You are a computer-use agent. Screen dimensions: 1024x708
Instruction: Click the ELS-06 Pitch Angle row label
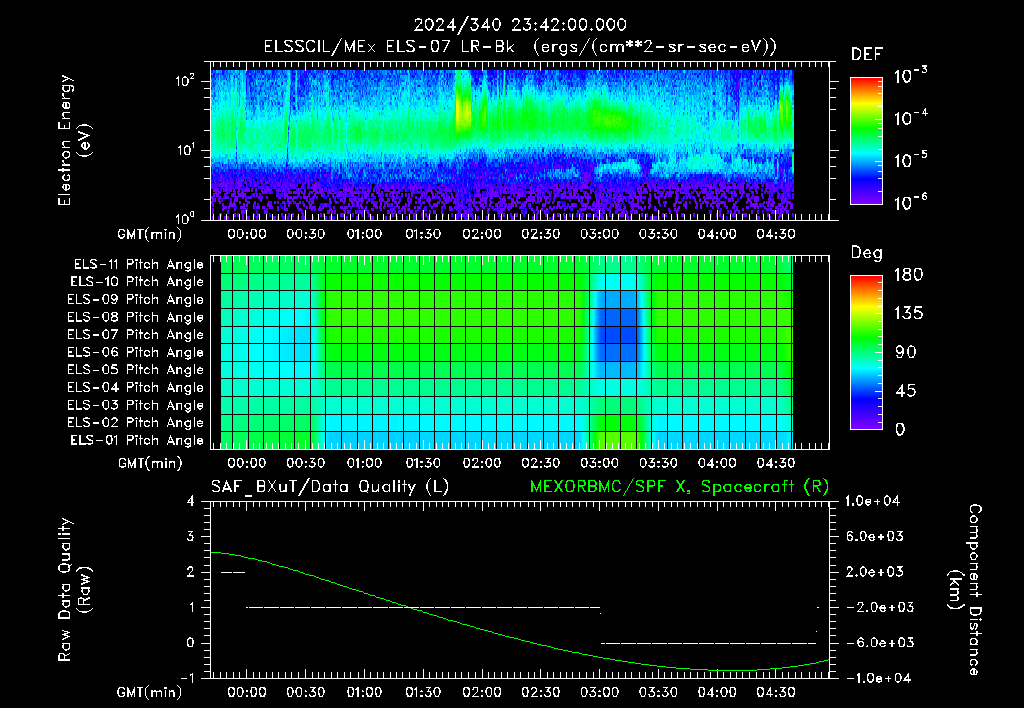(136, 352)
